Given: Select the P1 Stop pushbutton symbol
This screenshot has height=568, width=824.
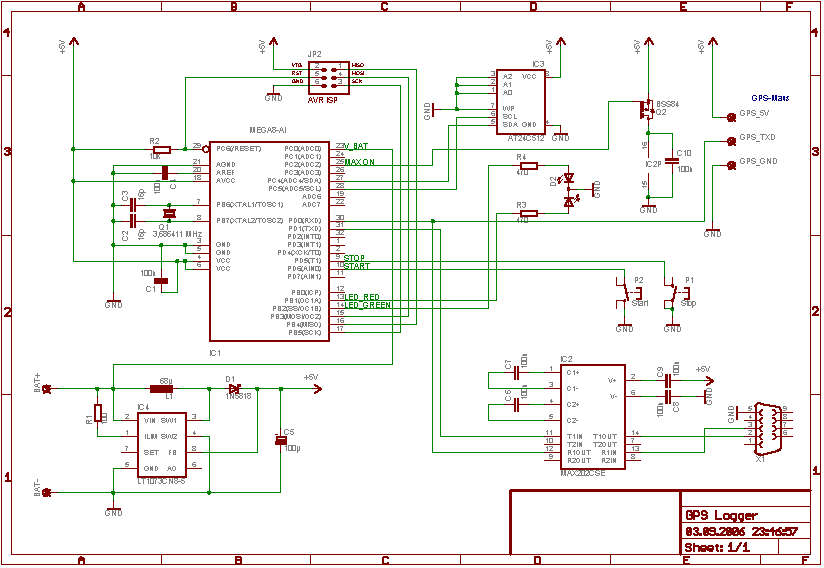Looking at the screenshot, I should 677,293.
